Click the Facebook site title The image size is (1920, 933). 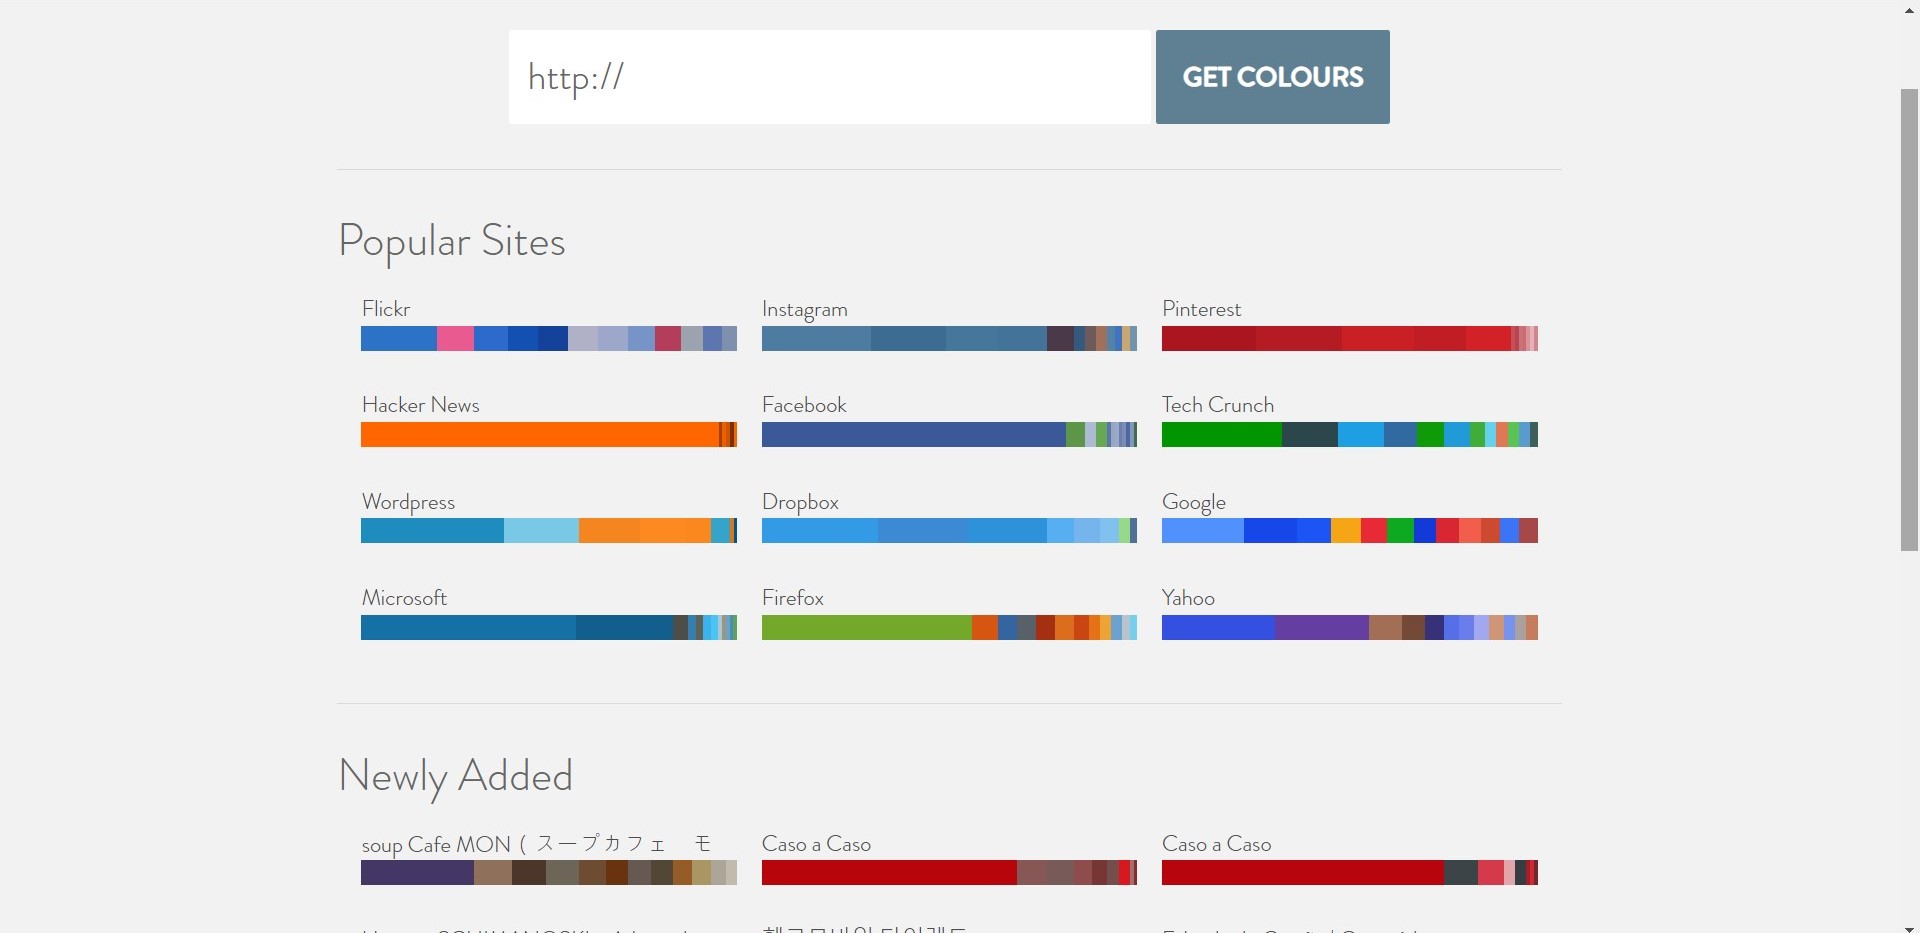(804, 405)
